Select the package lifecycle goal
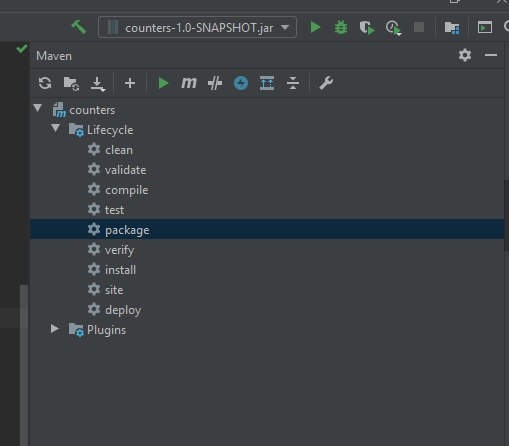Screen dimensions: 509x446 (x=267, y=229)
